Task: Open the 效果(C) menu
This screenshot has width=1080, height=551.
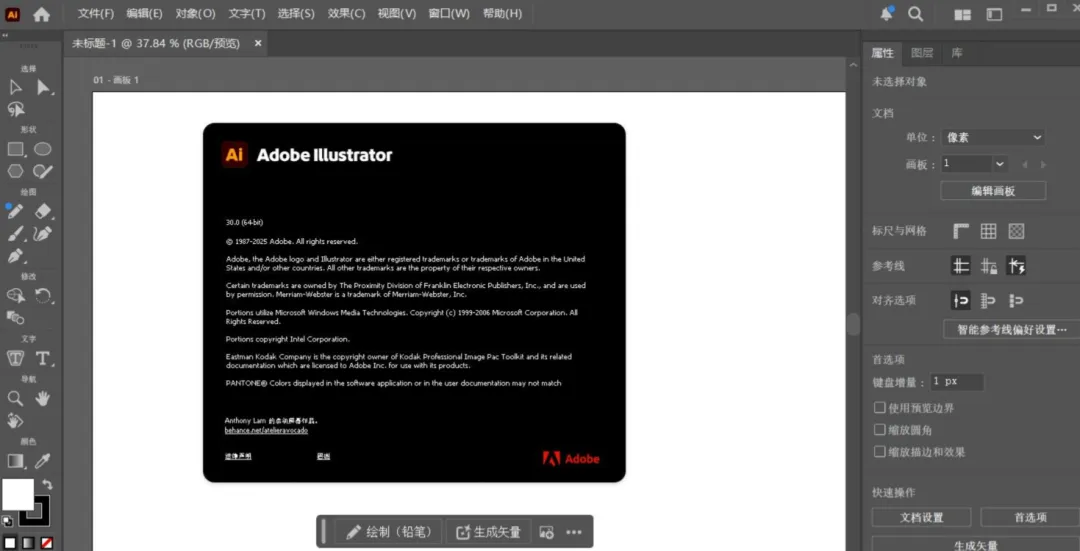Action: point(346,14)
